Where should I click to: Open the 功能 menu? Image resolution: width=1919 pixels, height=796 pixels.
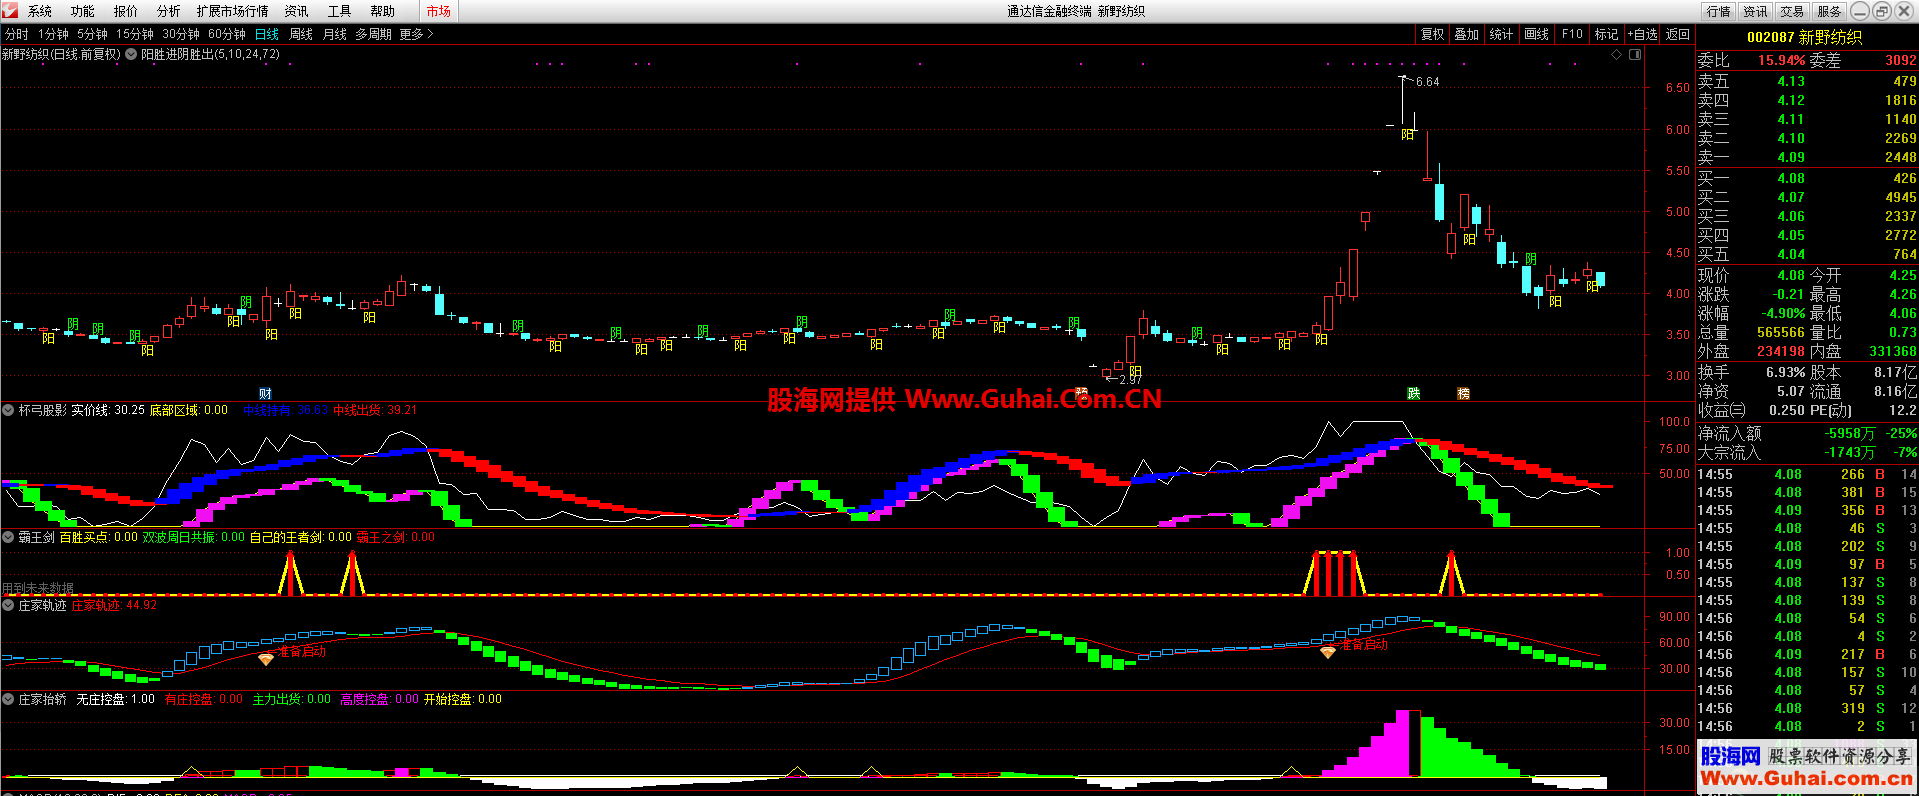coord(83,11)
